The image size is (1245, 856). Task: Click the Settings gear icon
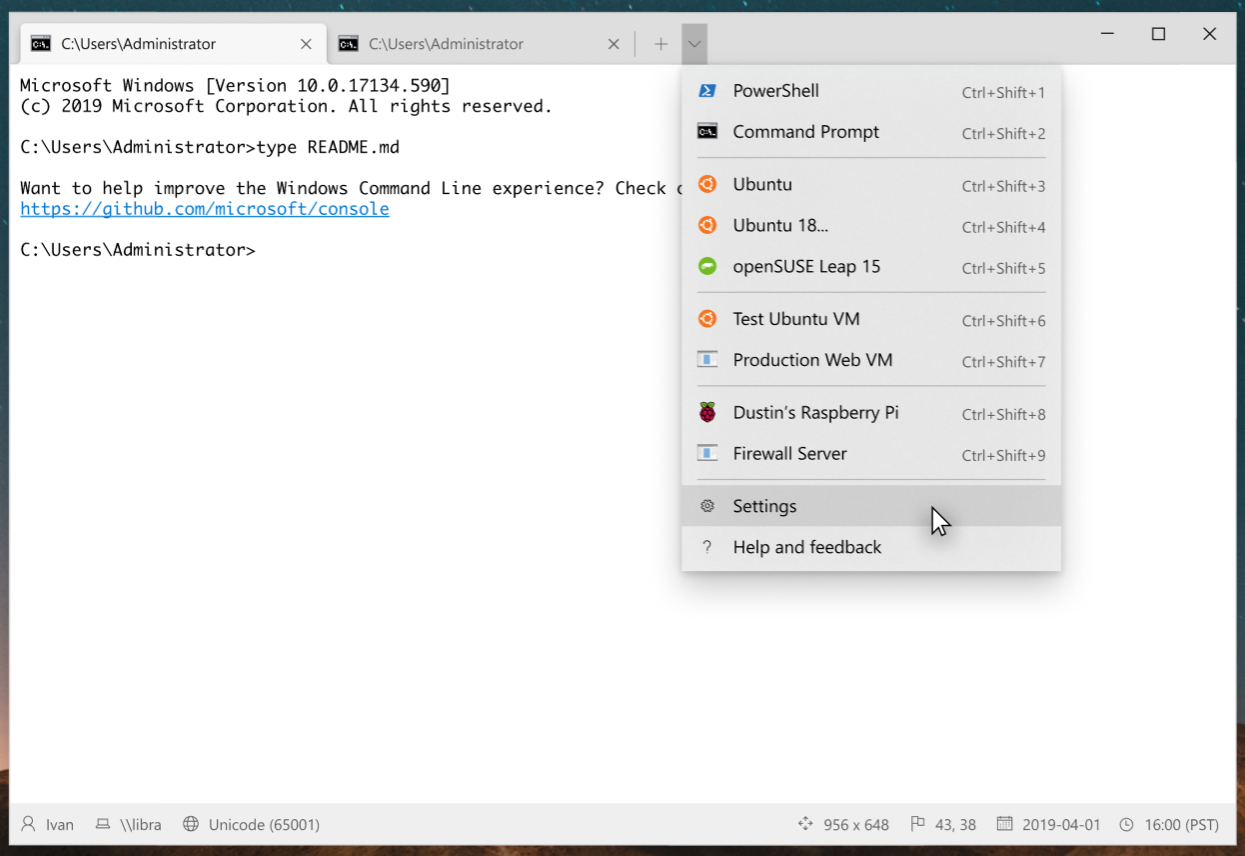(707, 506)
